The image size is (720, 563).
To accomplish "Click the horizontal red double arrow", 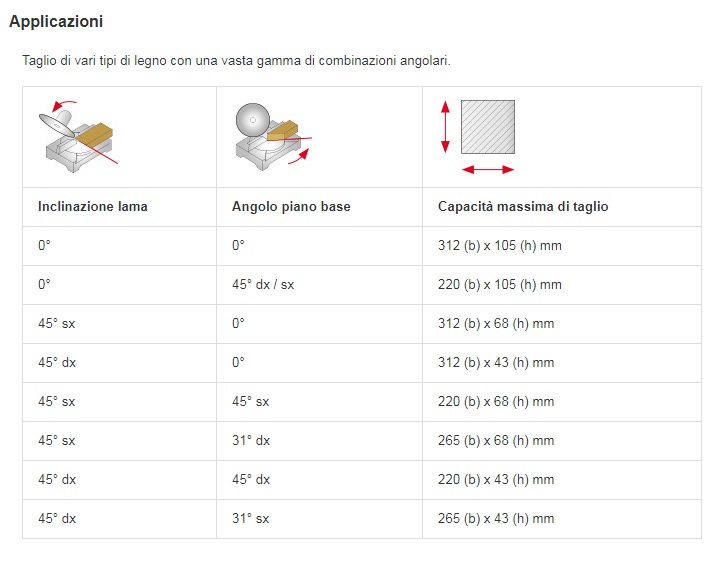I will coord(488,170).
